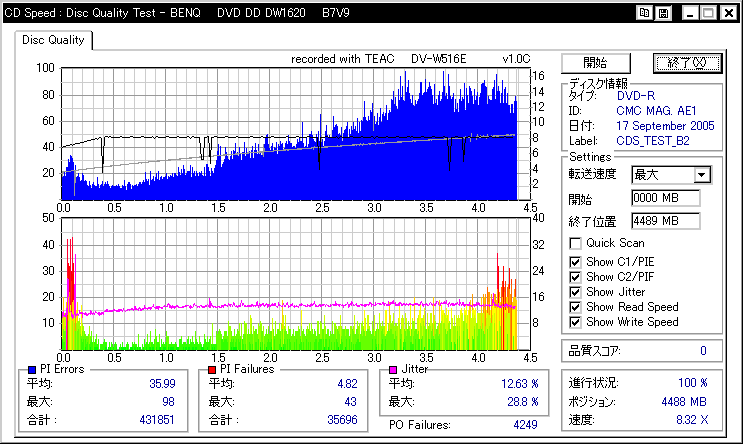
Task: Click PI Errors maximum value 98
Action: [168, 402]
